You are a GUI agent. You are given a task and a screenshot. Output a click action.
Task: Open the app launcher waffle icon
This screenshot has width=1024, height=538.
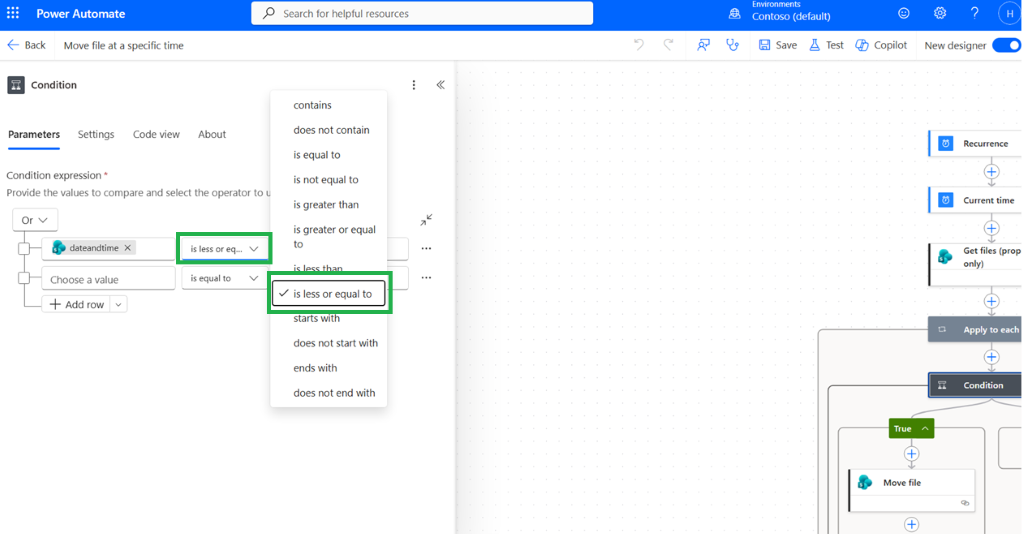[12, 13]
